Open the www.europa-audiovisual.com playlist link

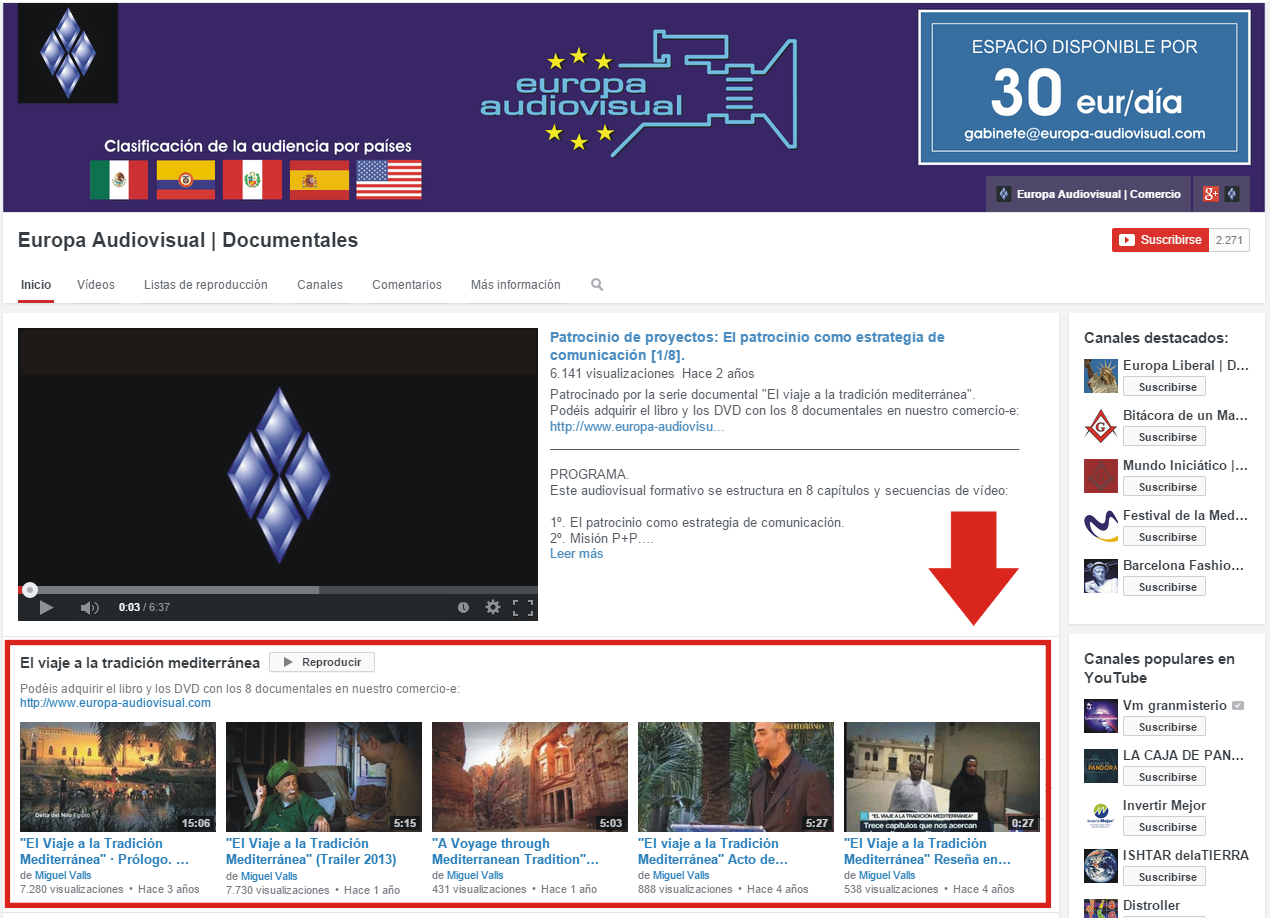click(115, 703)
